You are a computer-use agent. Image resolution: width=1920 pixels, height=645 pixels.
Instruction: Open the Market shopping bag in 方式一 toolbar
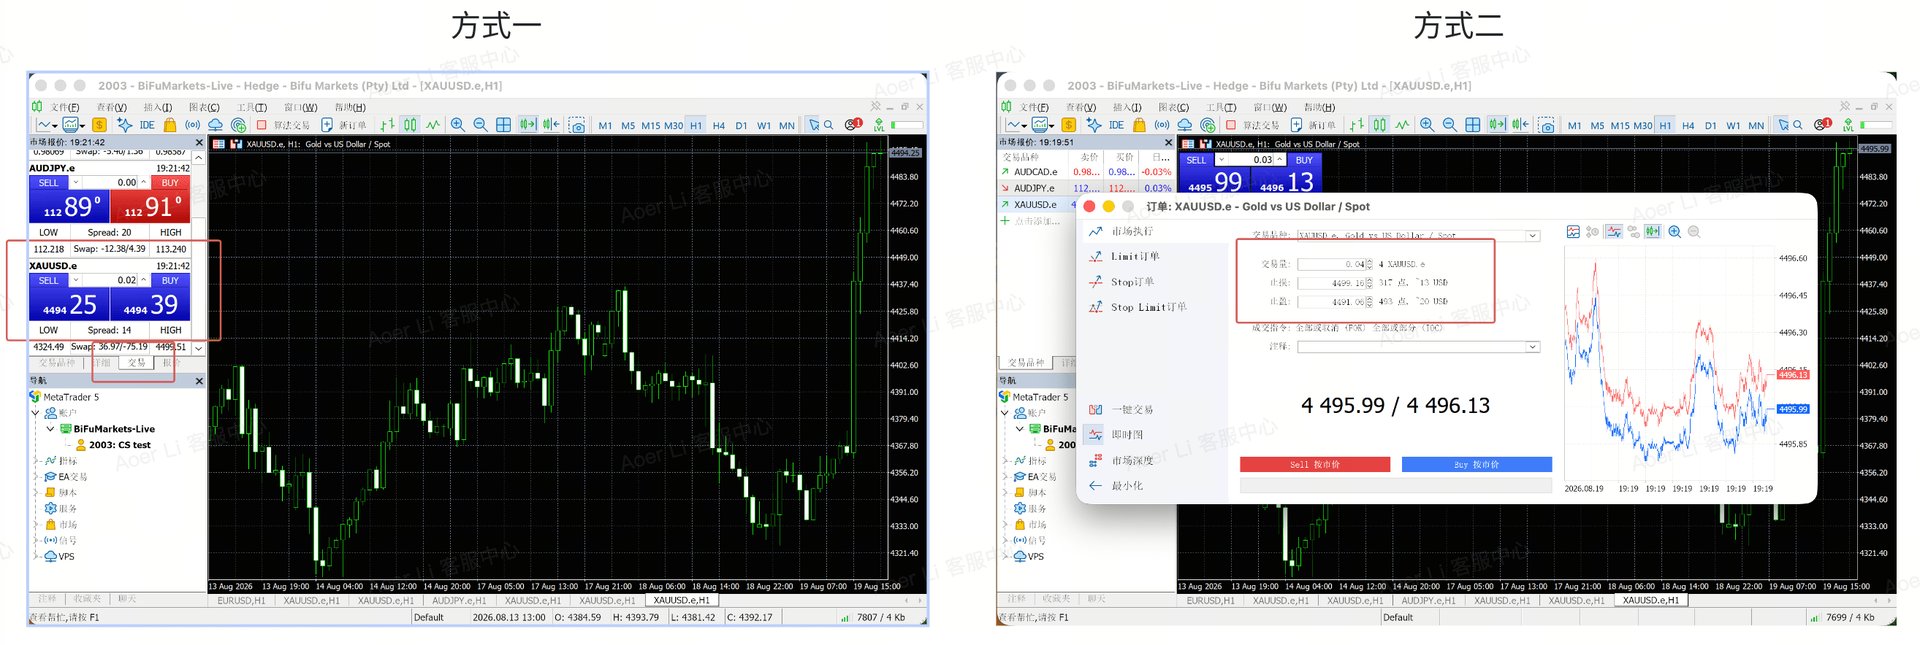pyautogui.click(x=170, y=125)
